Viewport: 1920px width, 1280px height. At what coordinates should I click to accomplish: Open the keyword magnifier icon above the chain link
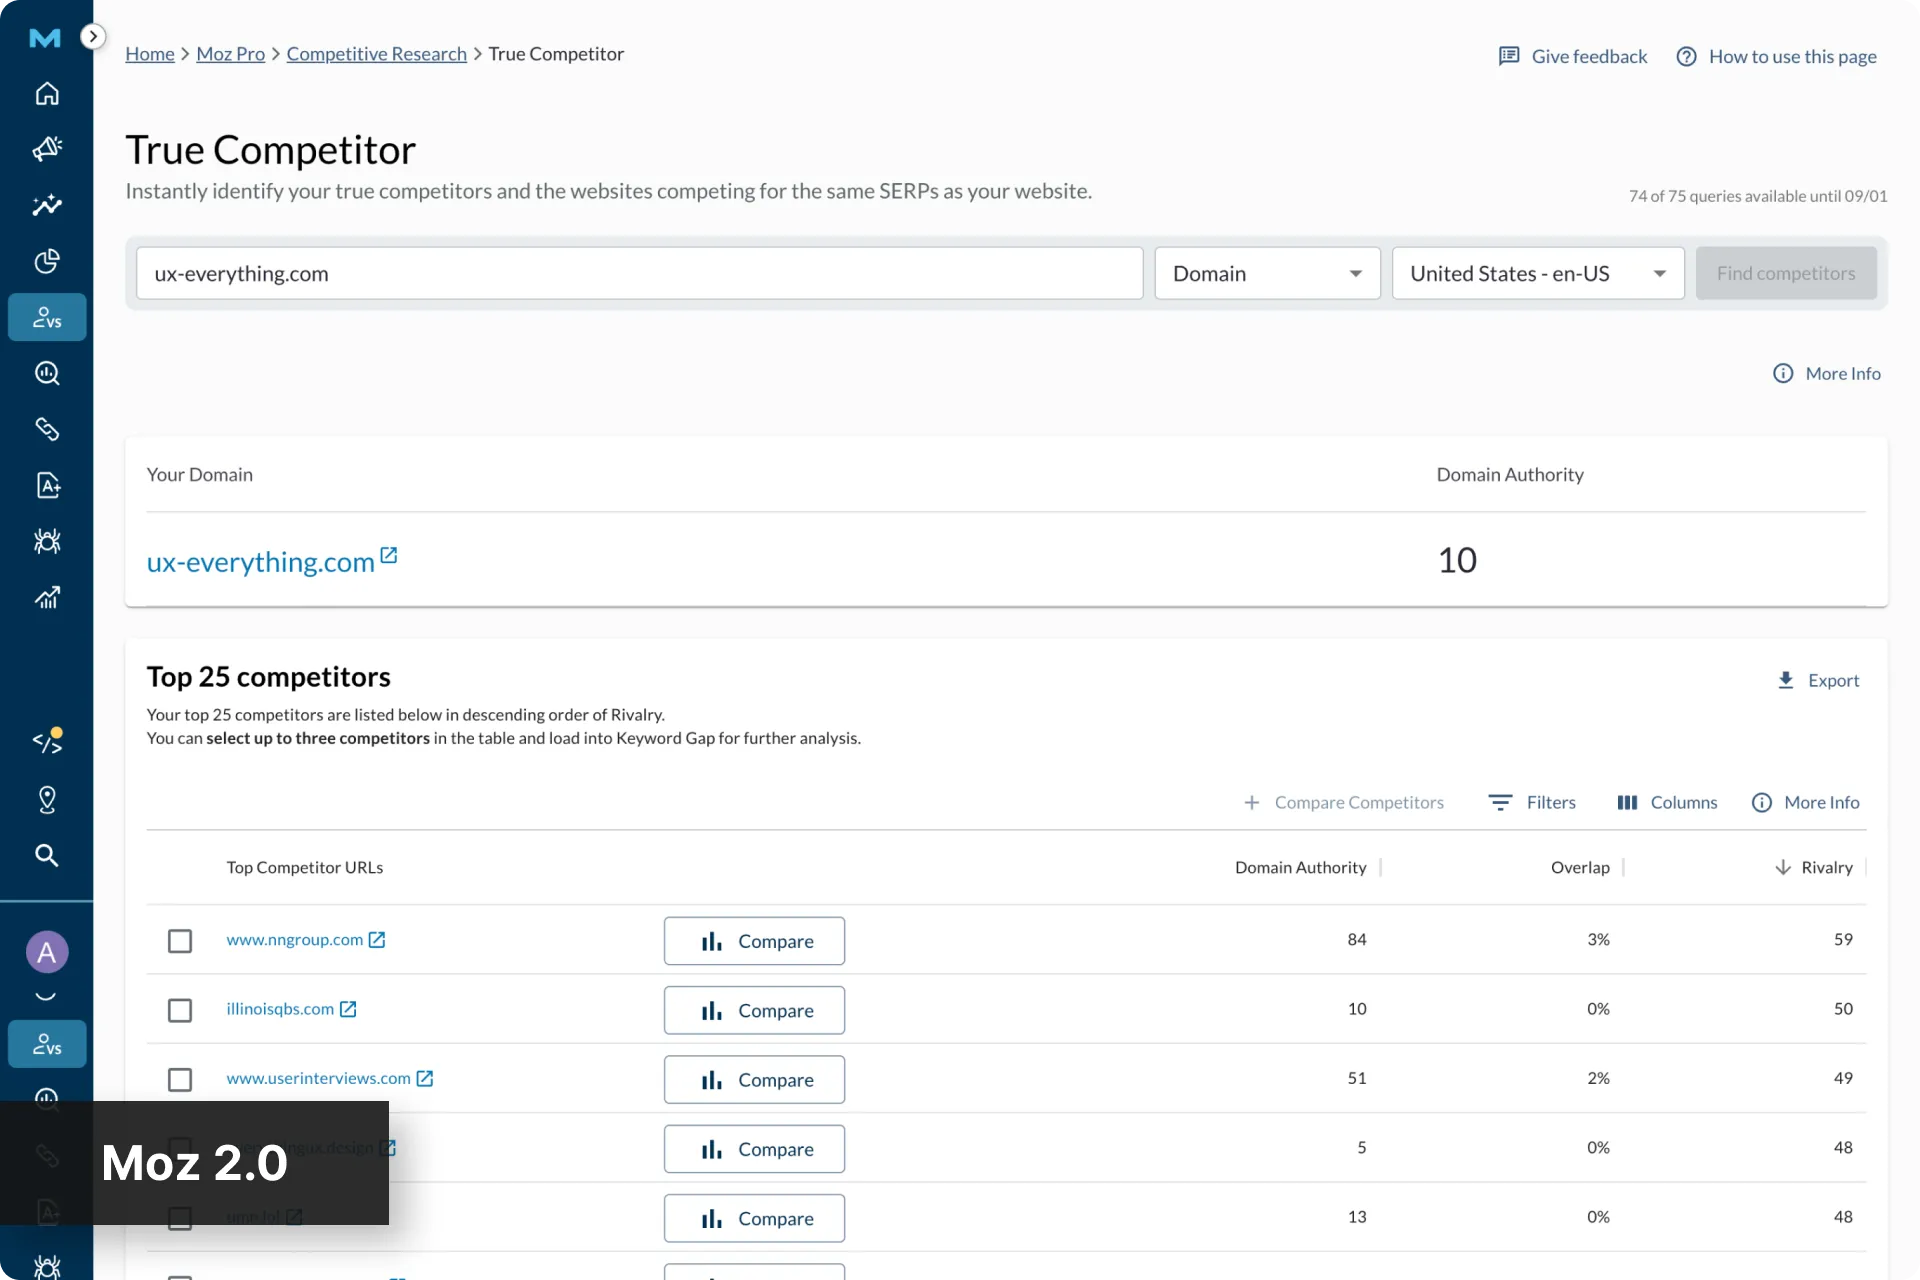(x=47, y=373)
